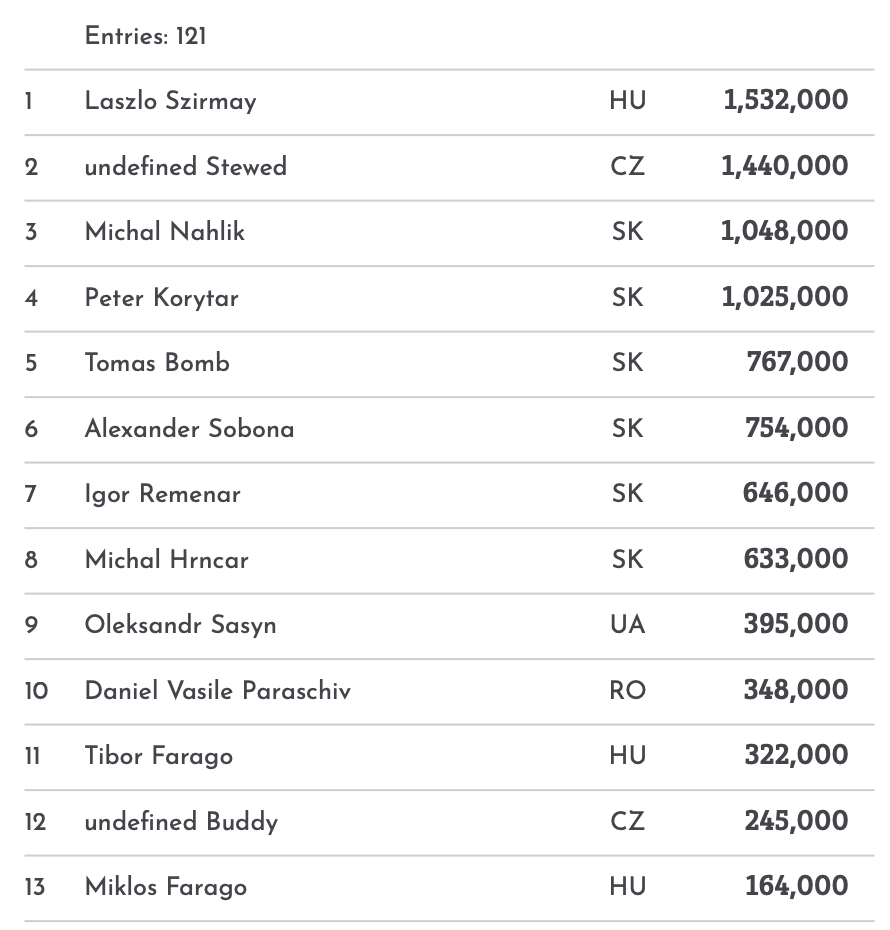Image resolution: width=890 pixels, height=930 pixels.
Task: Open Peter Korytar's player entry
Action: click(161, 298)
